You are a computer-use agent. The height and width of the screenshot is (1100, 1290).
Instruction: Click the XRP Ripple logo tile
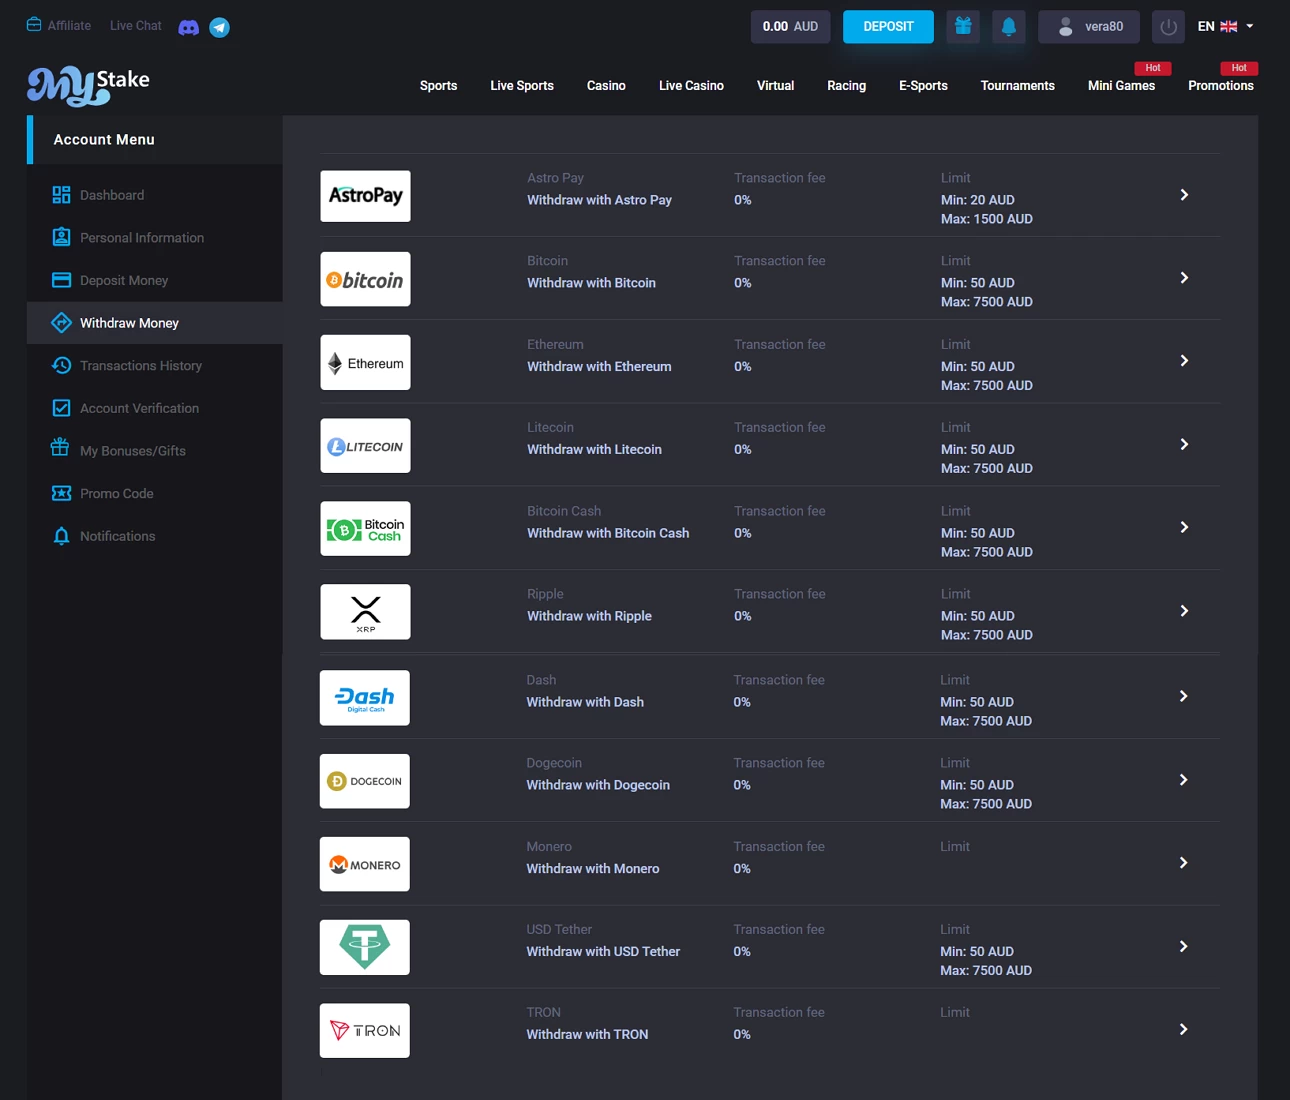click(x=365, y=611)
